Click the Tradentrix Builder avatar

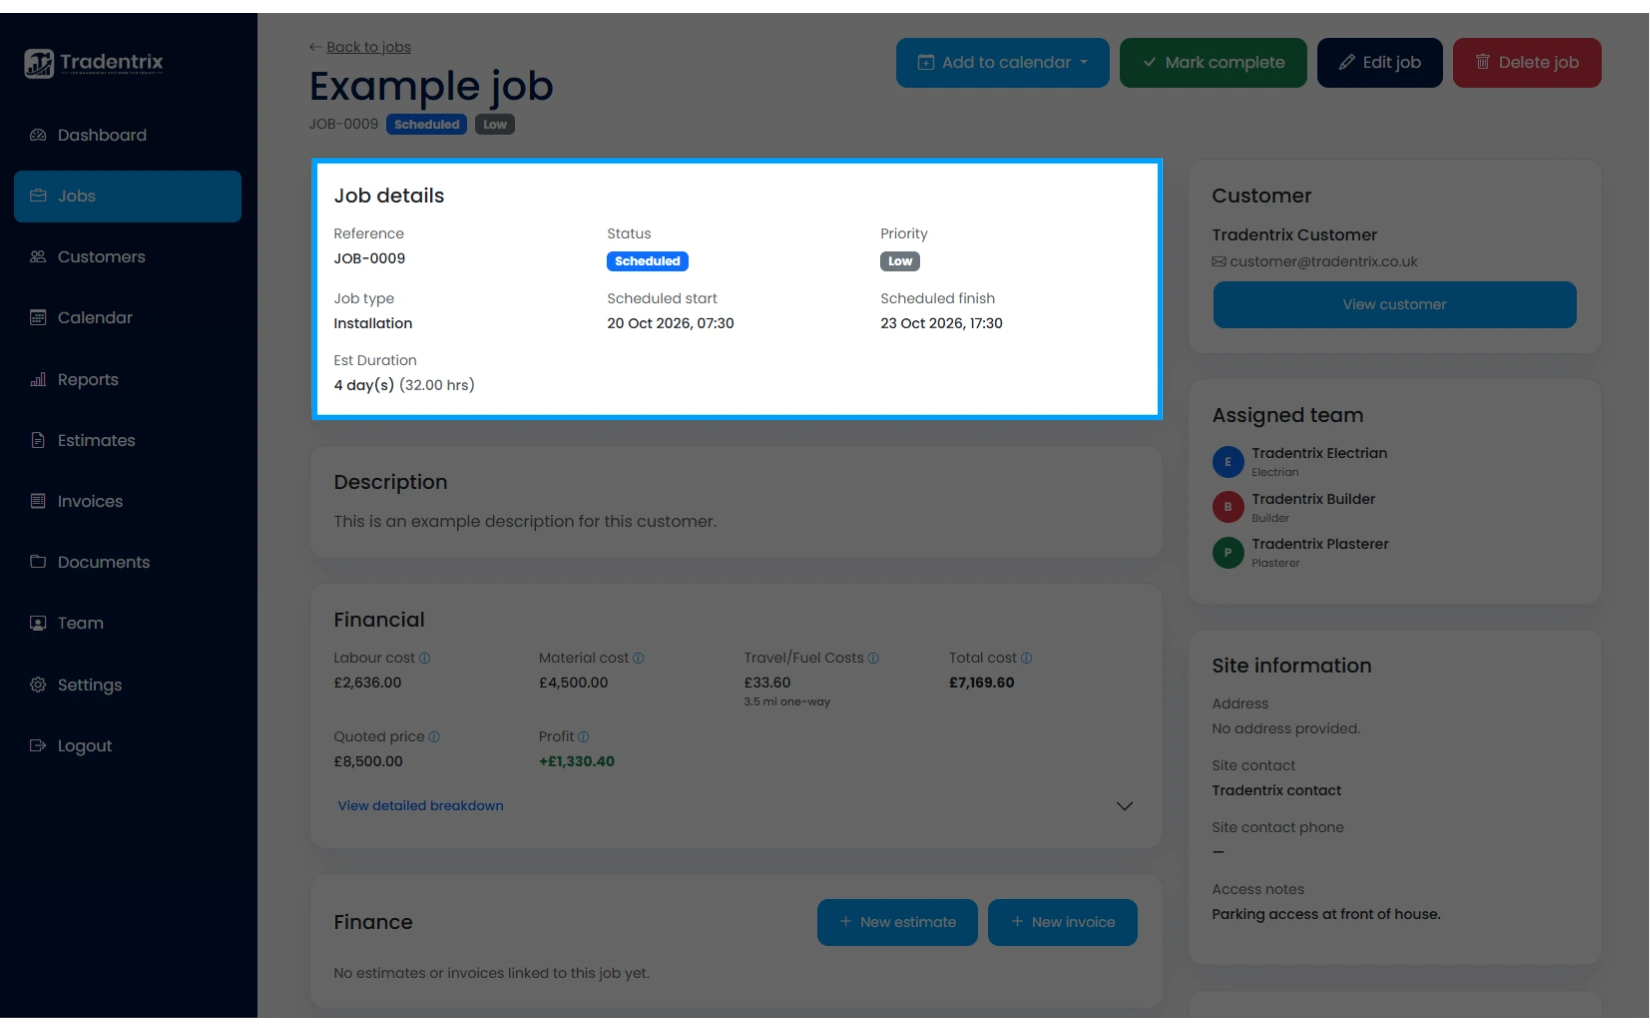1228,507
